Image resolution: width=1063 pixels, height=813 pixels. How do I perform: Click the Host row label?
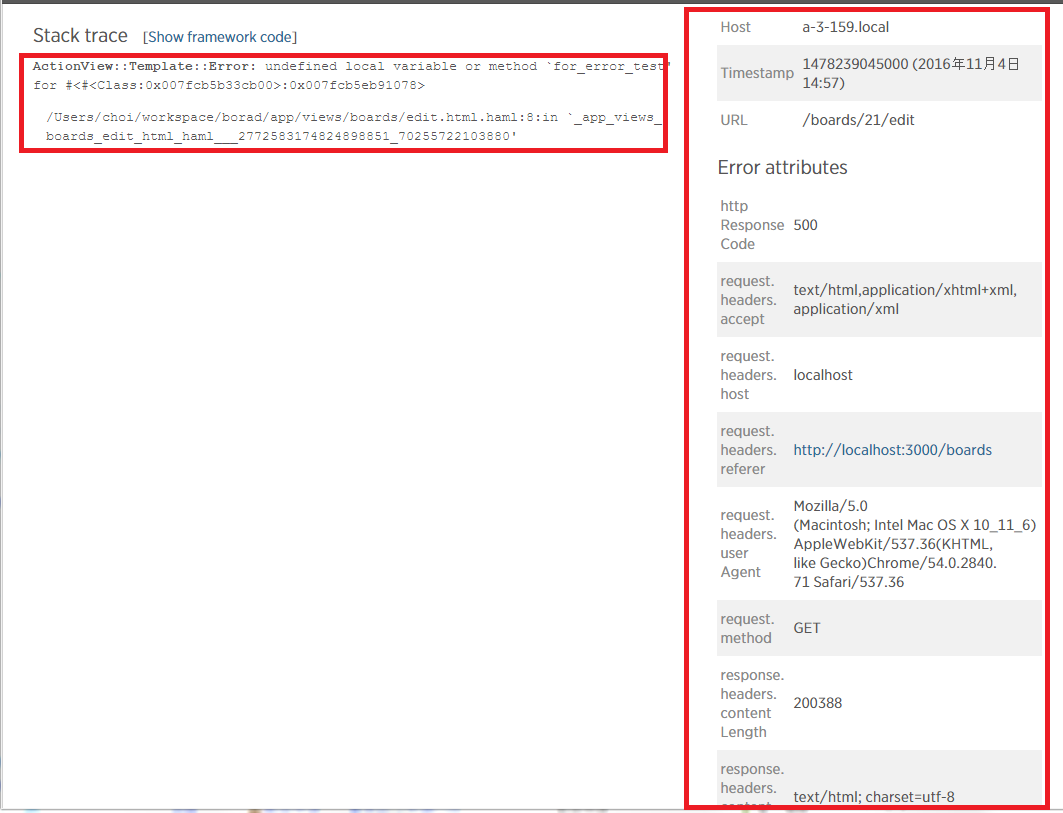pos(735,27)
